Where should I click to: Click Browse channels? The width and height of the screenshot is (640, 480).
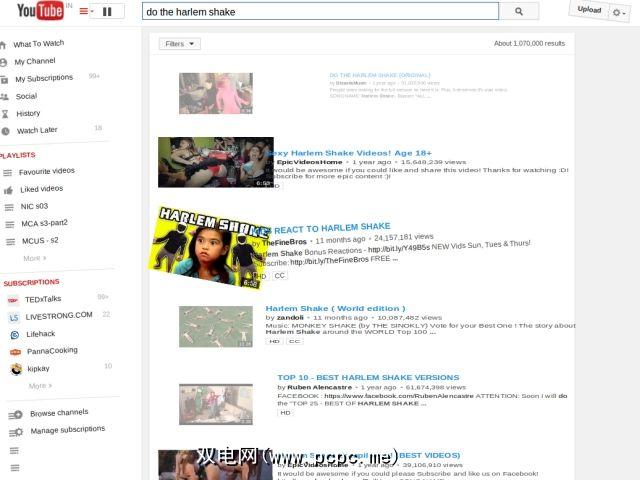(59, 413)
